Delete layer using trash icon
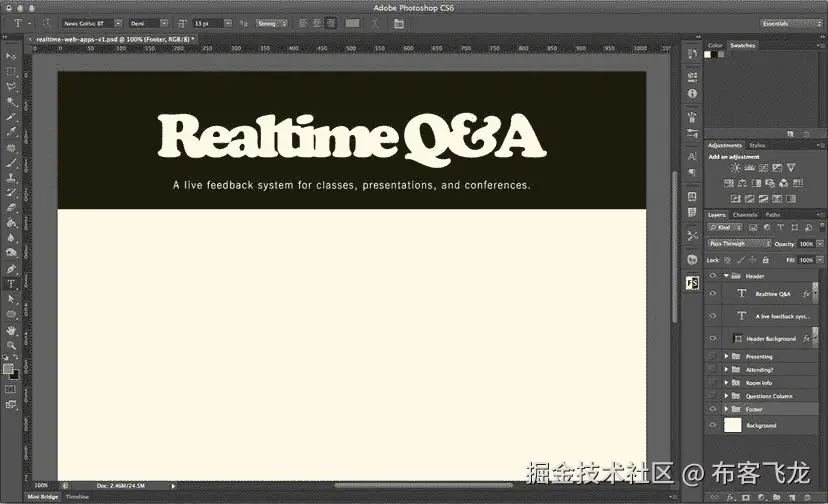This screenshot has width=828, height=504. pos(807,497)
